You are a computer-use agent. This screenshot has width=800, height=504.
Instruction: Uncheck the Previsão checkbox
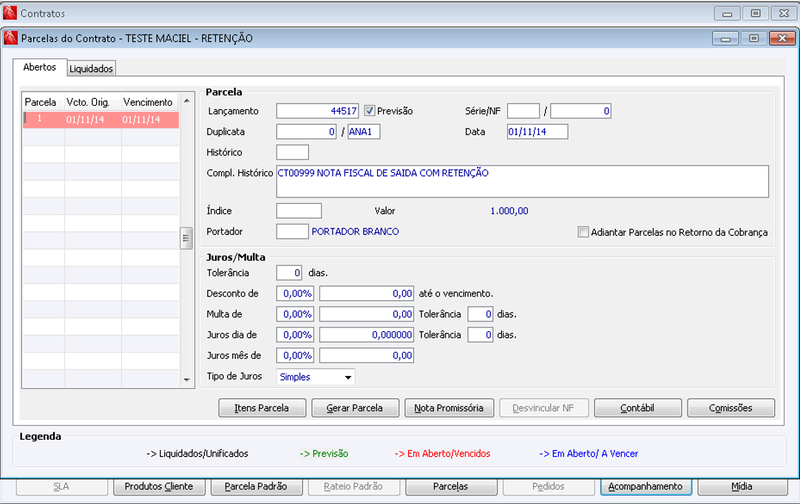pyautogui.click(x=369, y=111)
